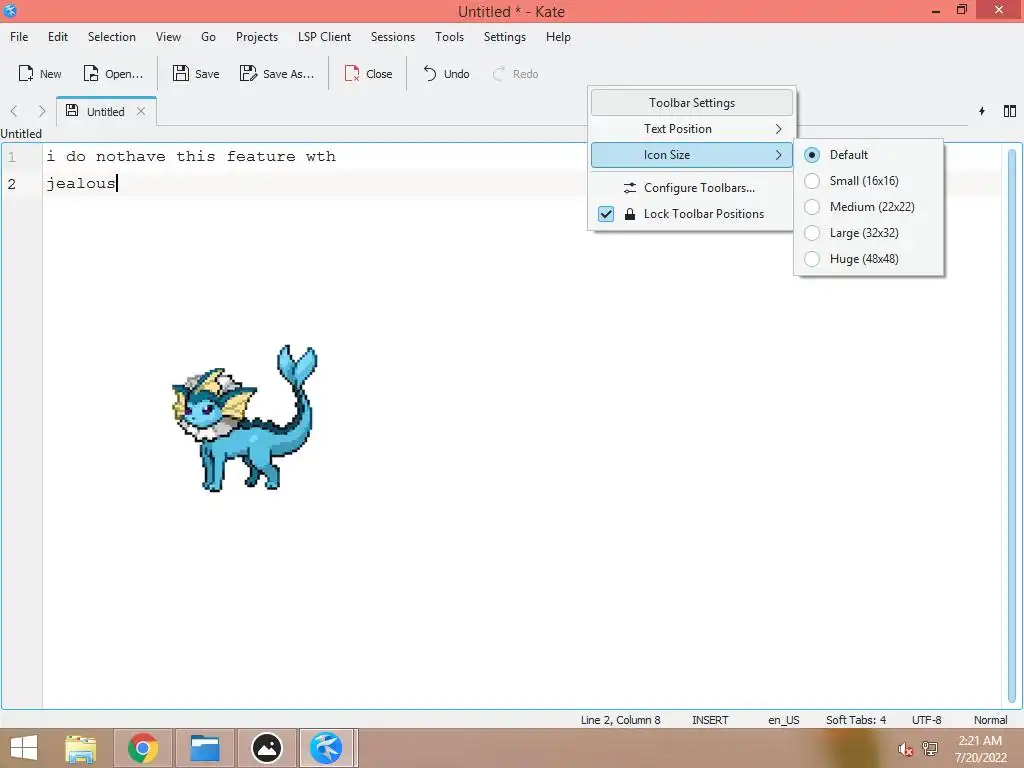Switch to the Untitled document tab

click(106, 111)
